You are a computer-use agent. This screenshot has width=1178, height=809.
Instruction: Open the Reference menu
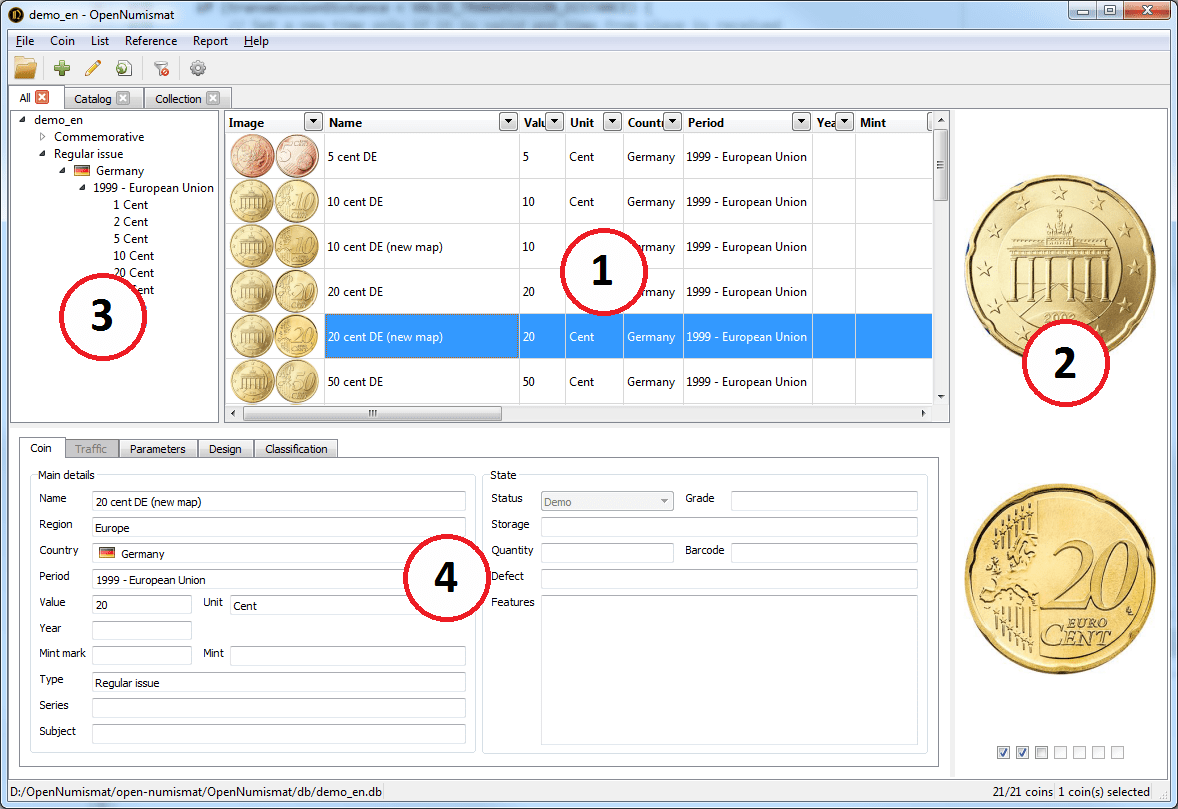[151, 41]
